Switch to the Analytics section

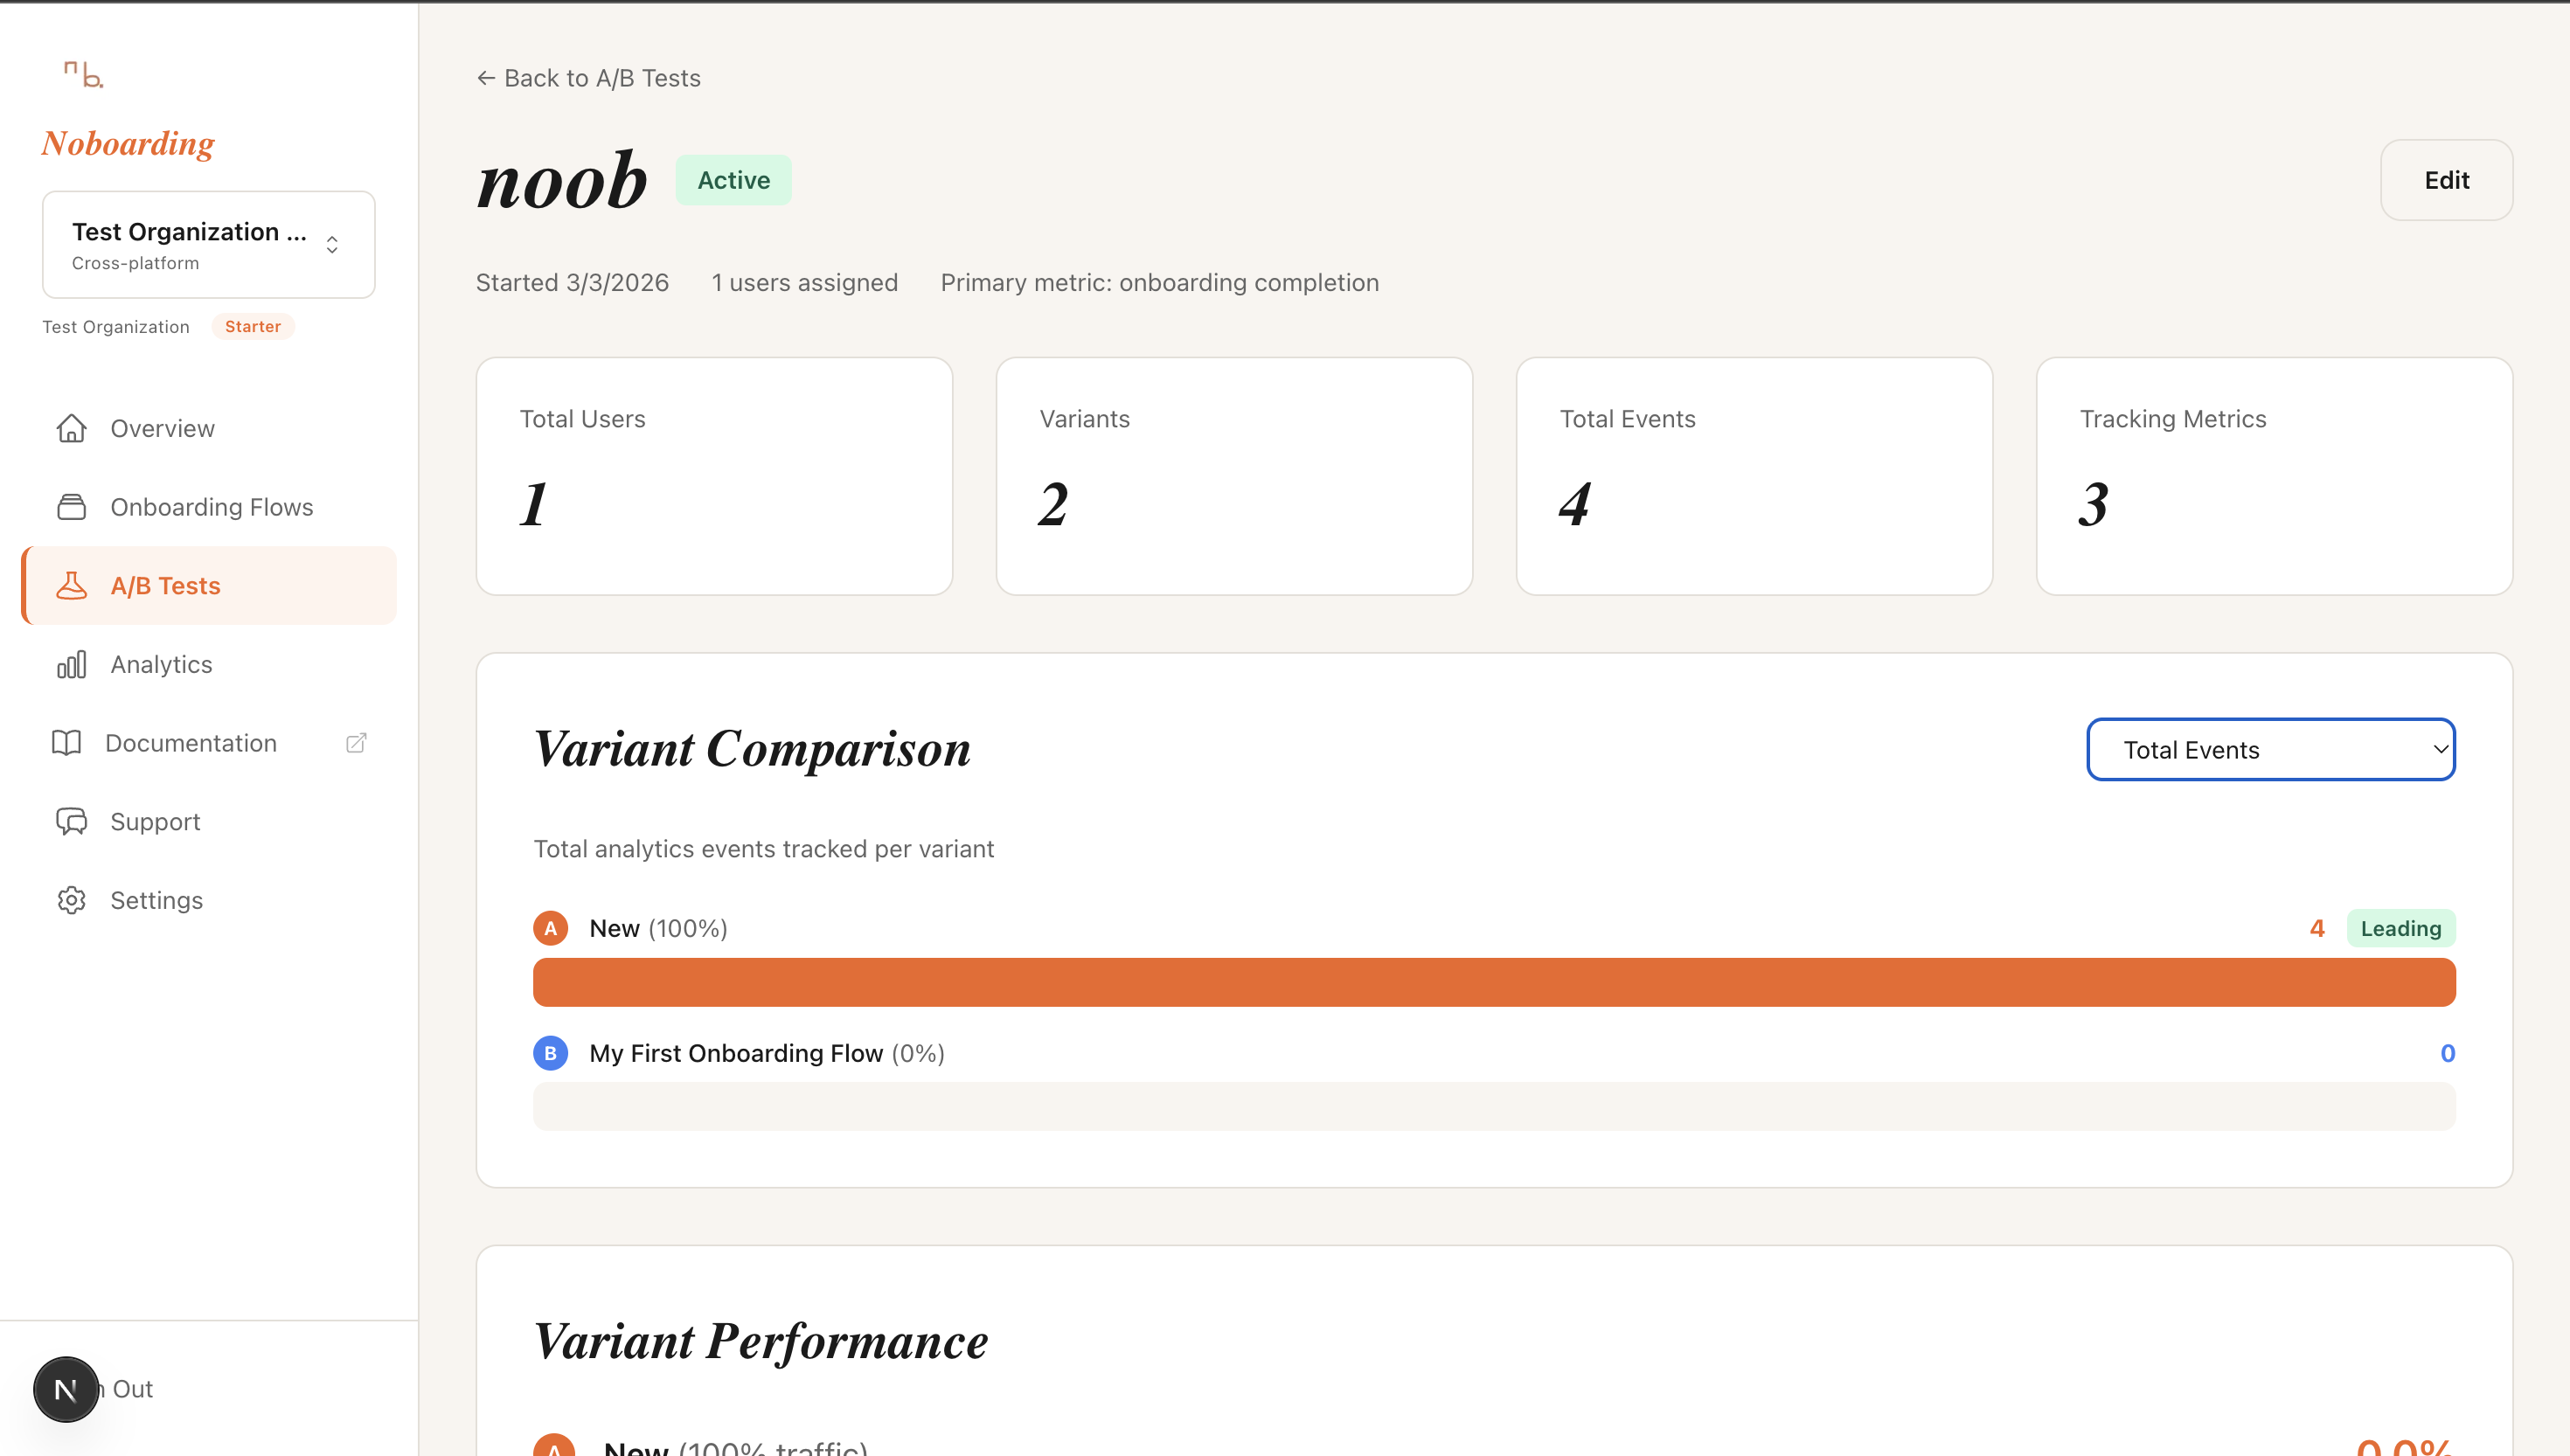(160, 663)
